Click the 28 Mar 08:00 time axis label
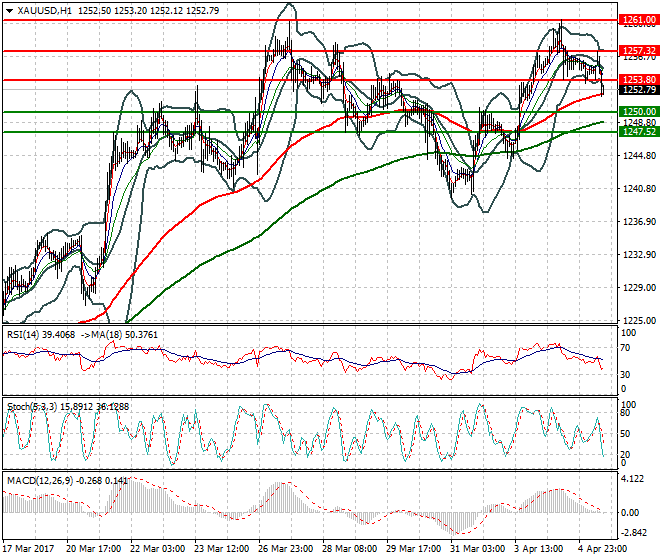The width and height of the screenshot is (660, 560). (x=349, y=549)
